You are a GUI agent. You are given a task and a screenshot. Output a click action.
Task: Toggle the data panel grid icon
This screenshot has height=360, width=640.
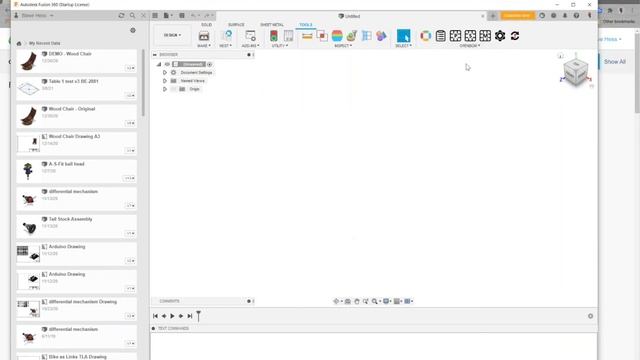pos(155,16)
